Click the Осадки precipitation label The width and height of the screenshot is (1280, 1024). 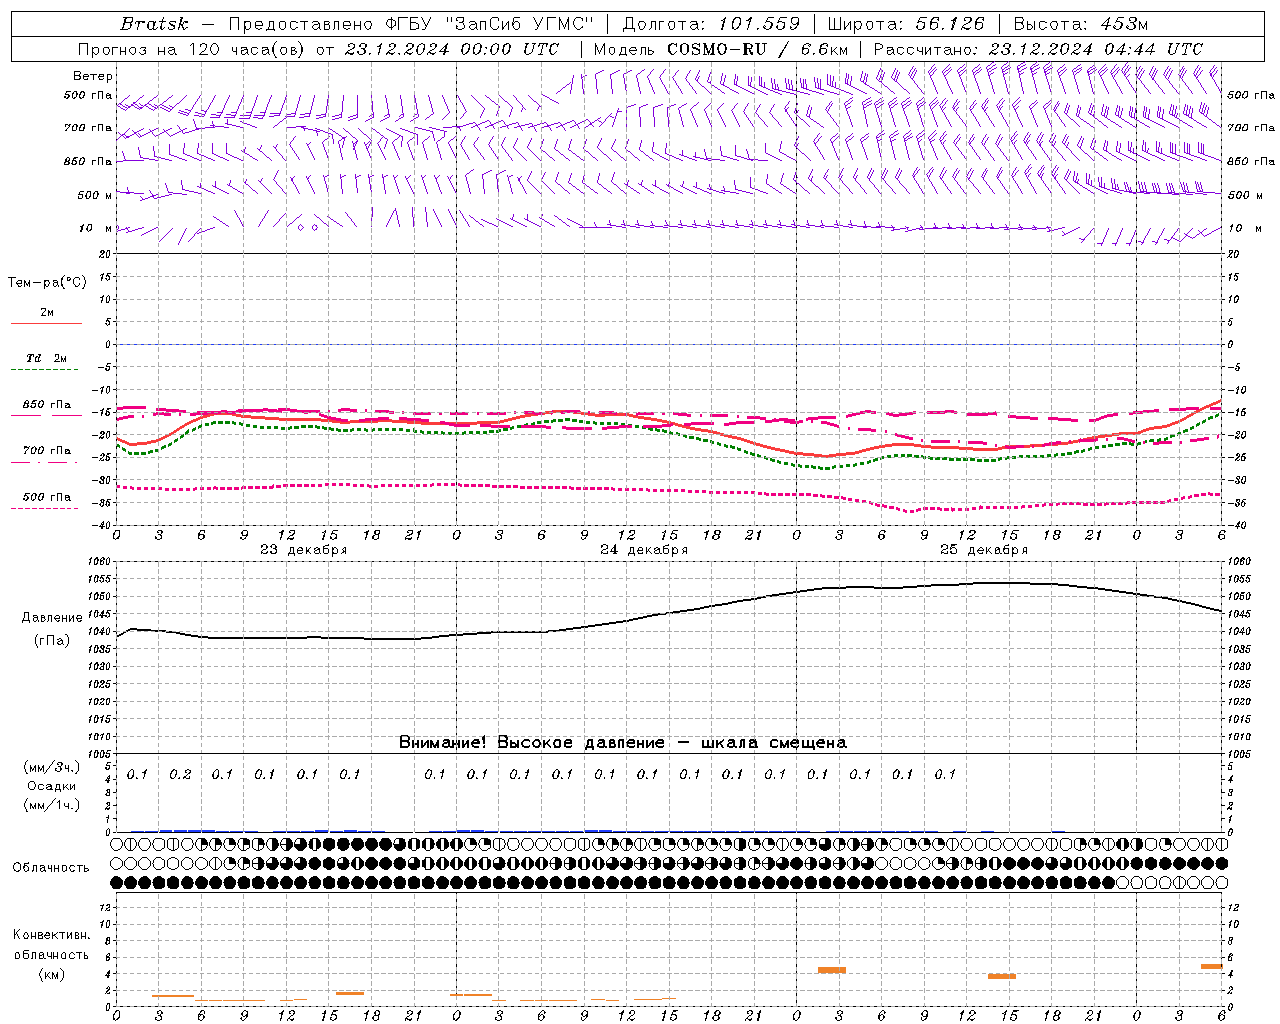[x=52, y=786]
